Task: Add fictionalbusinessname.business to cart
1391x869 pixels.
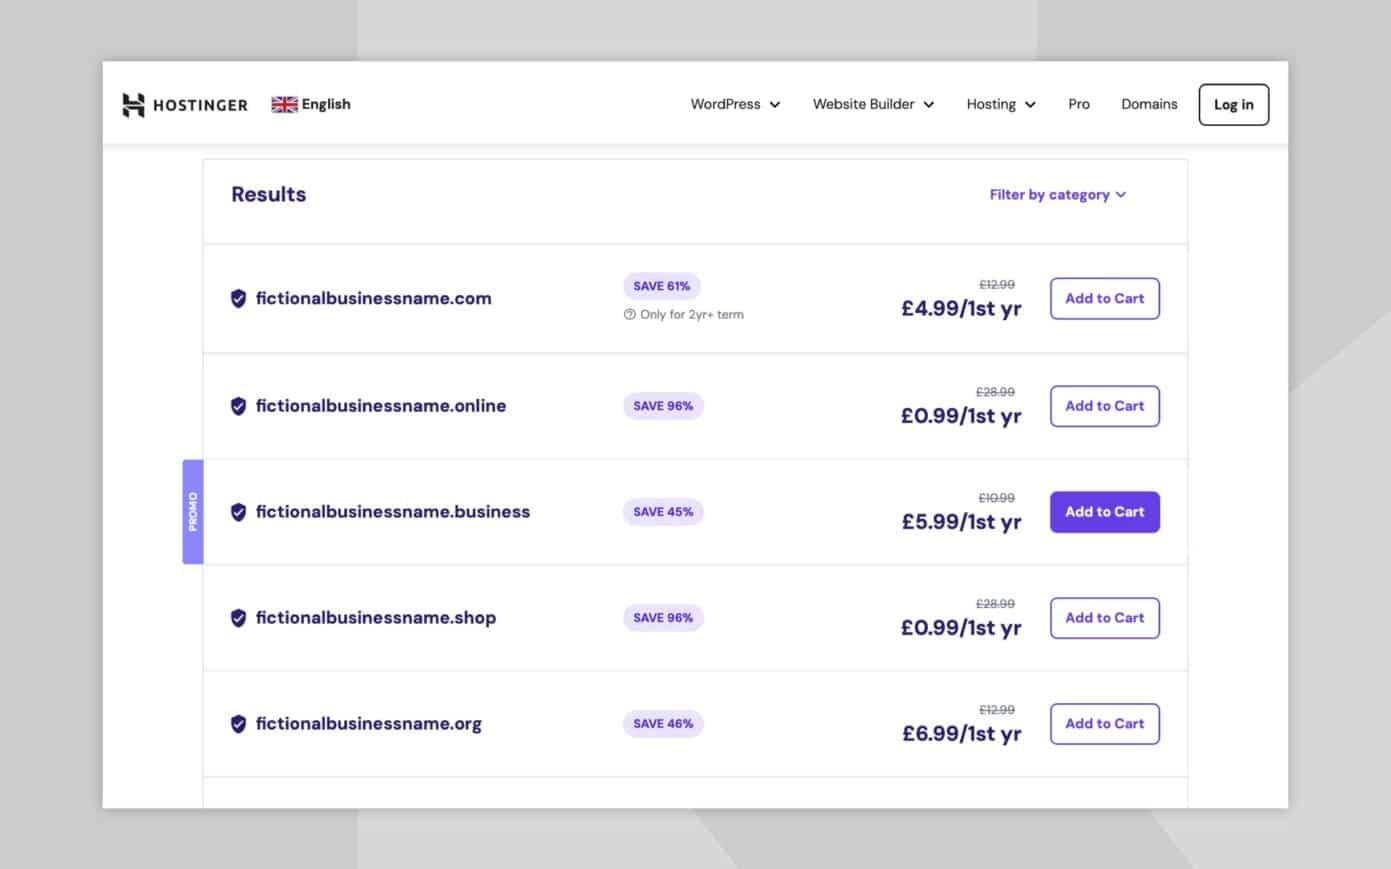Action: tap(1105, 512)
